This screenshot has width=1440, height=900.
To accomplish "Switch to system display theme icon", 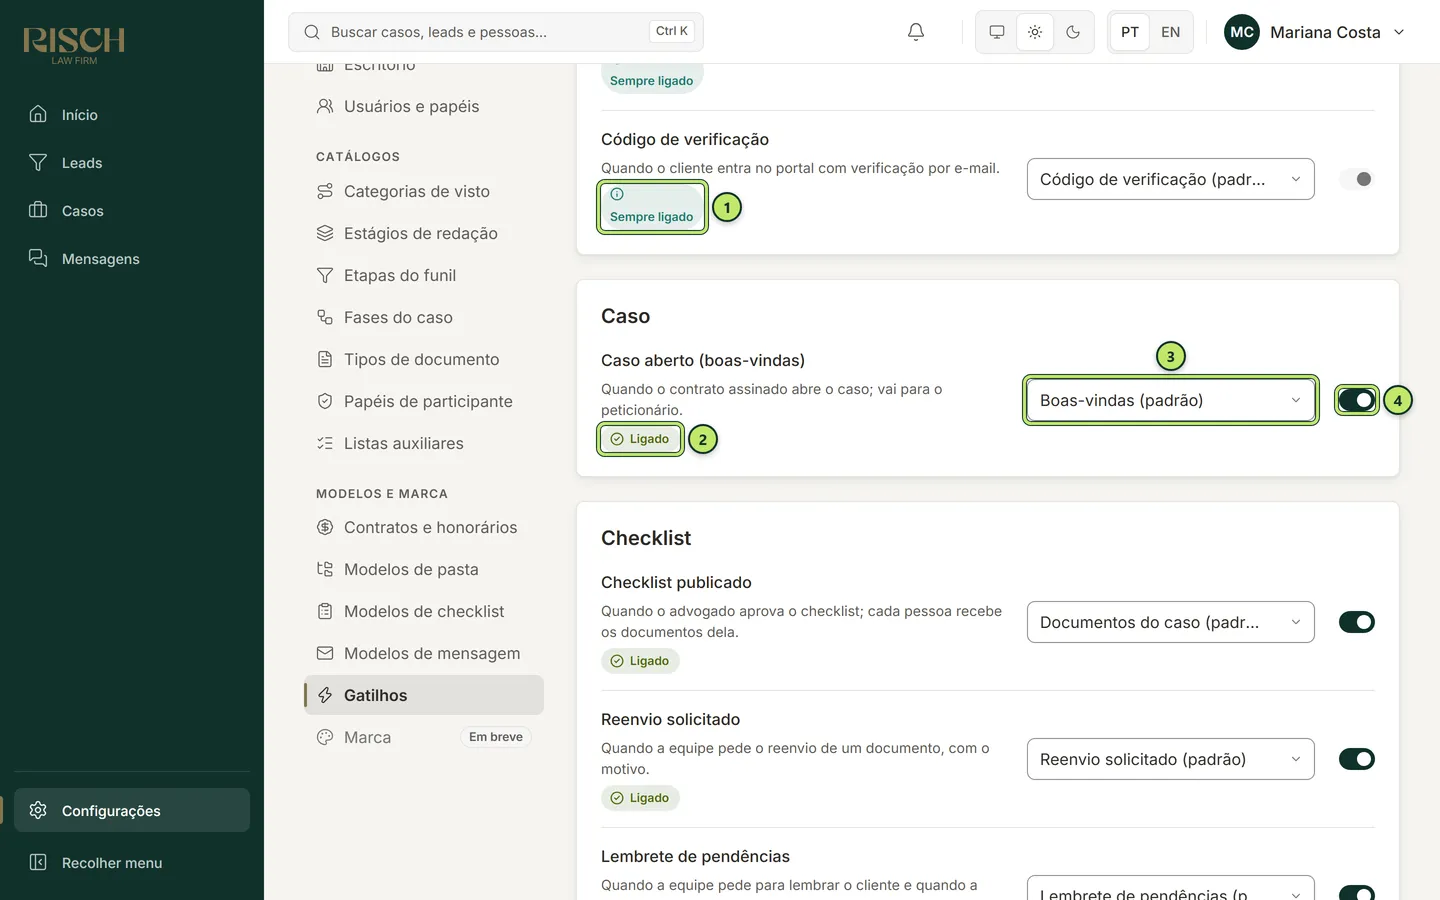I will pyautogui.click(x=997, y=32).
